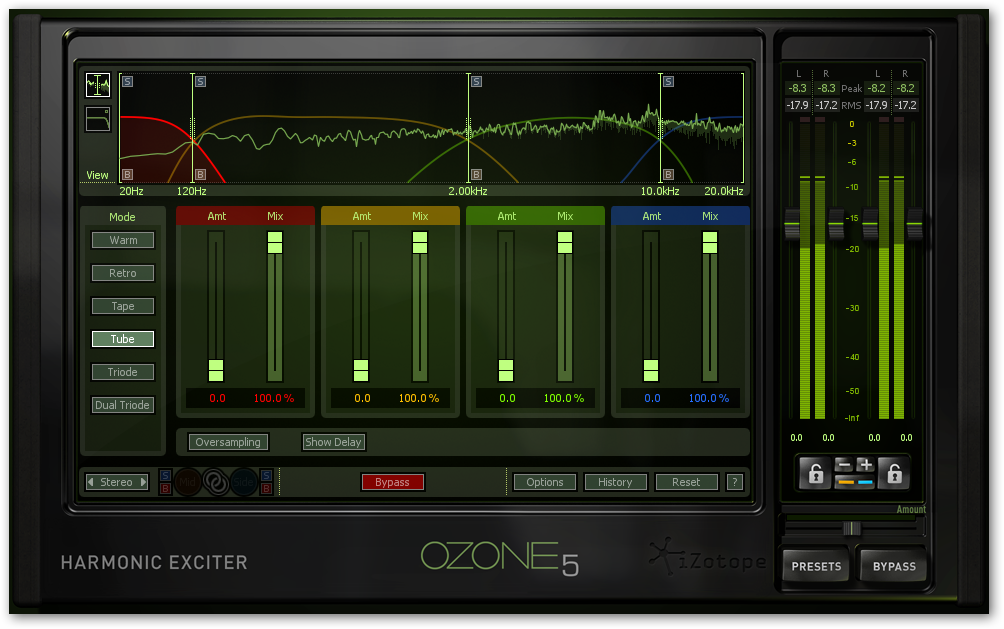Switch to the crossover filter view icon
Viewport: 1004px width, 629px height.
point(97,118)
